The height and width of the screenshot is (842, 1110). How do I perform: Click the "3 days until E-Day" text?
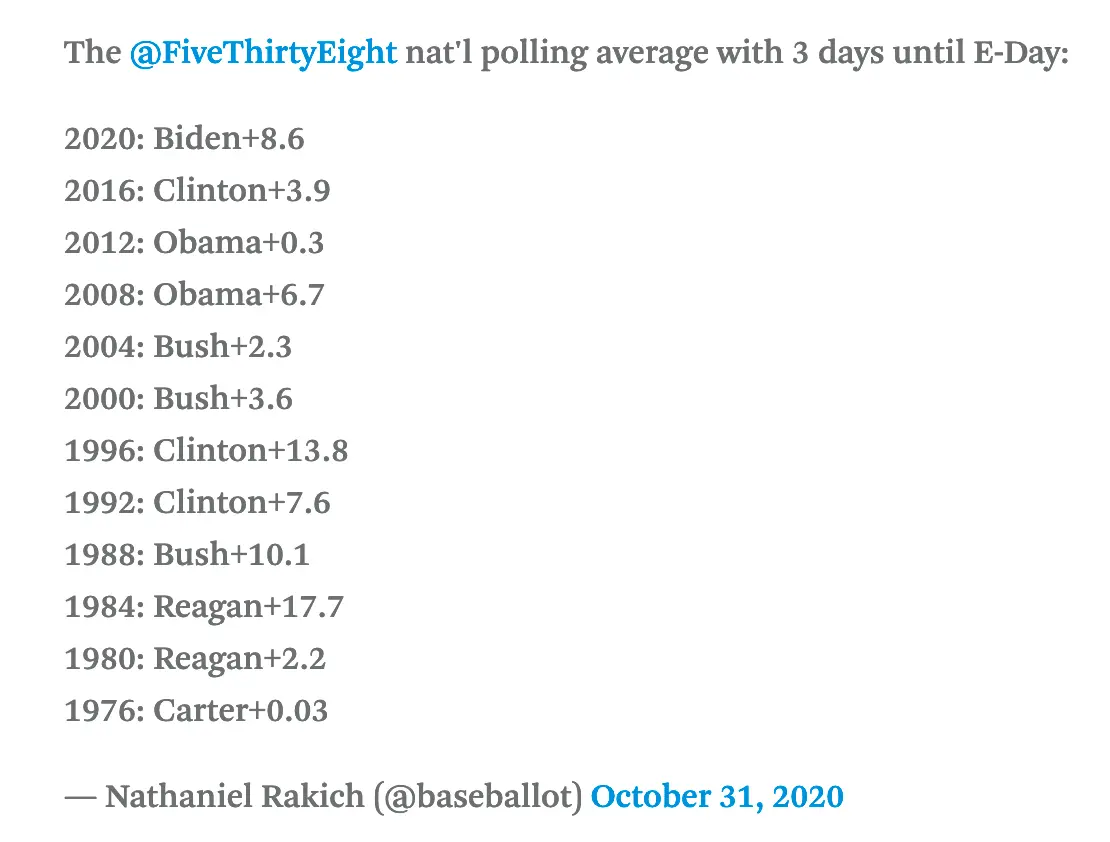coord(930,53)
